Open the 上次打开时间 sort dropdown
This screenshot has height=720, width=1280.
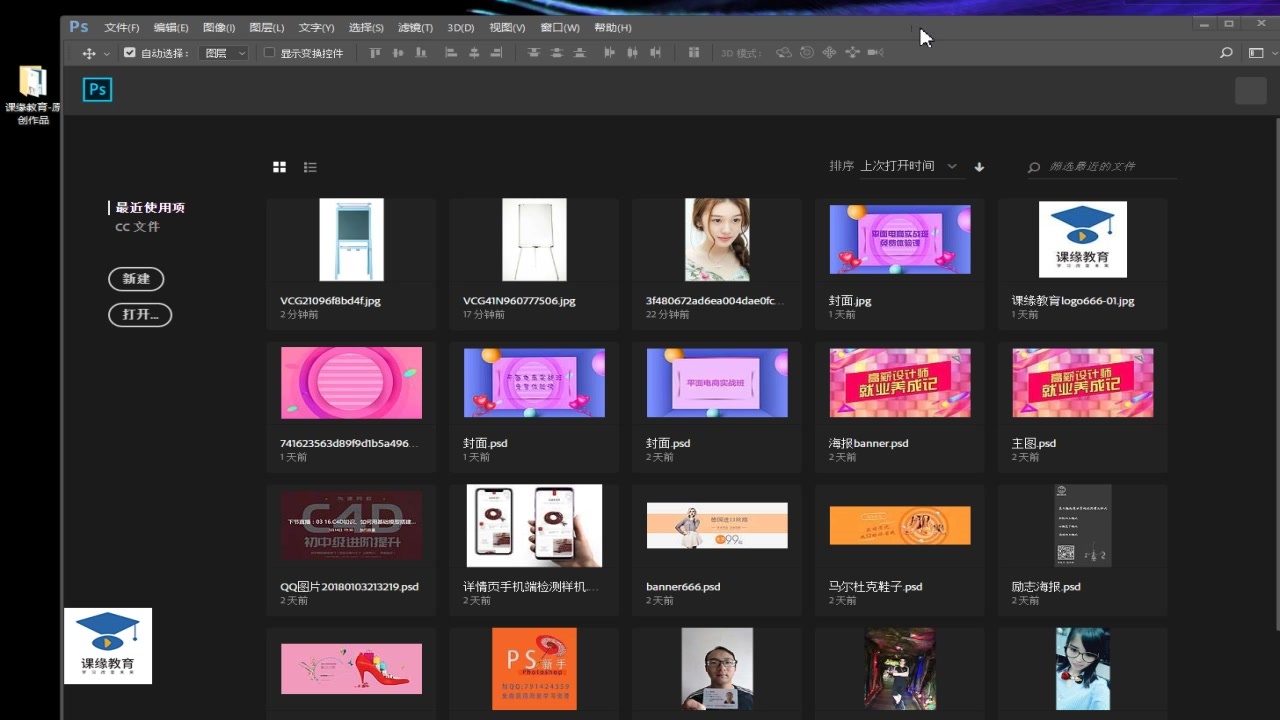pyautogui.click(x=908, y=166)
